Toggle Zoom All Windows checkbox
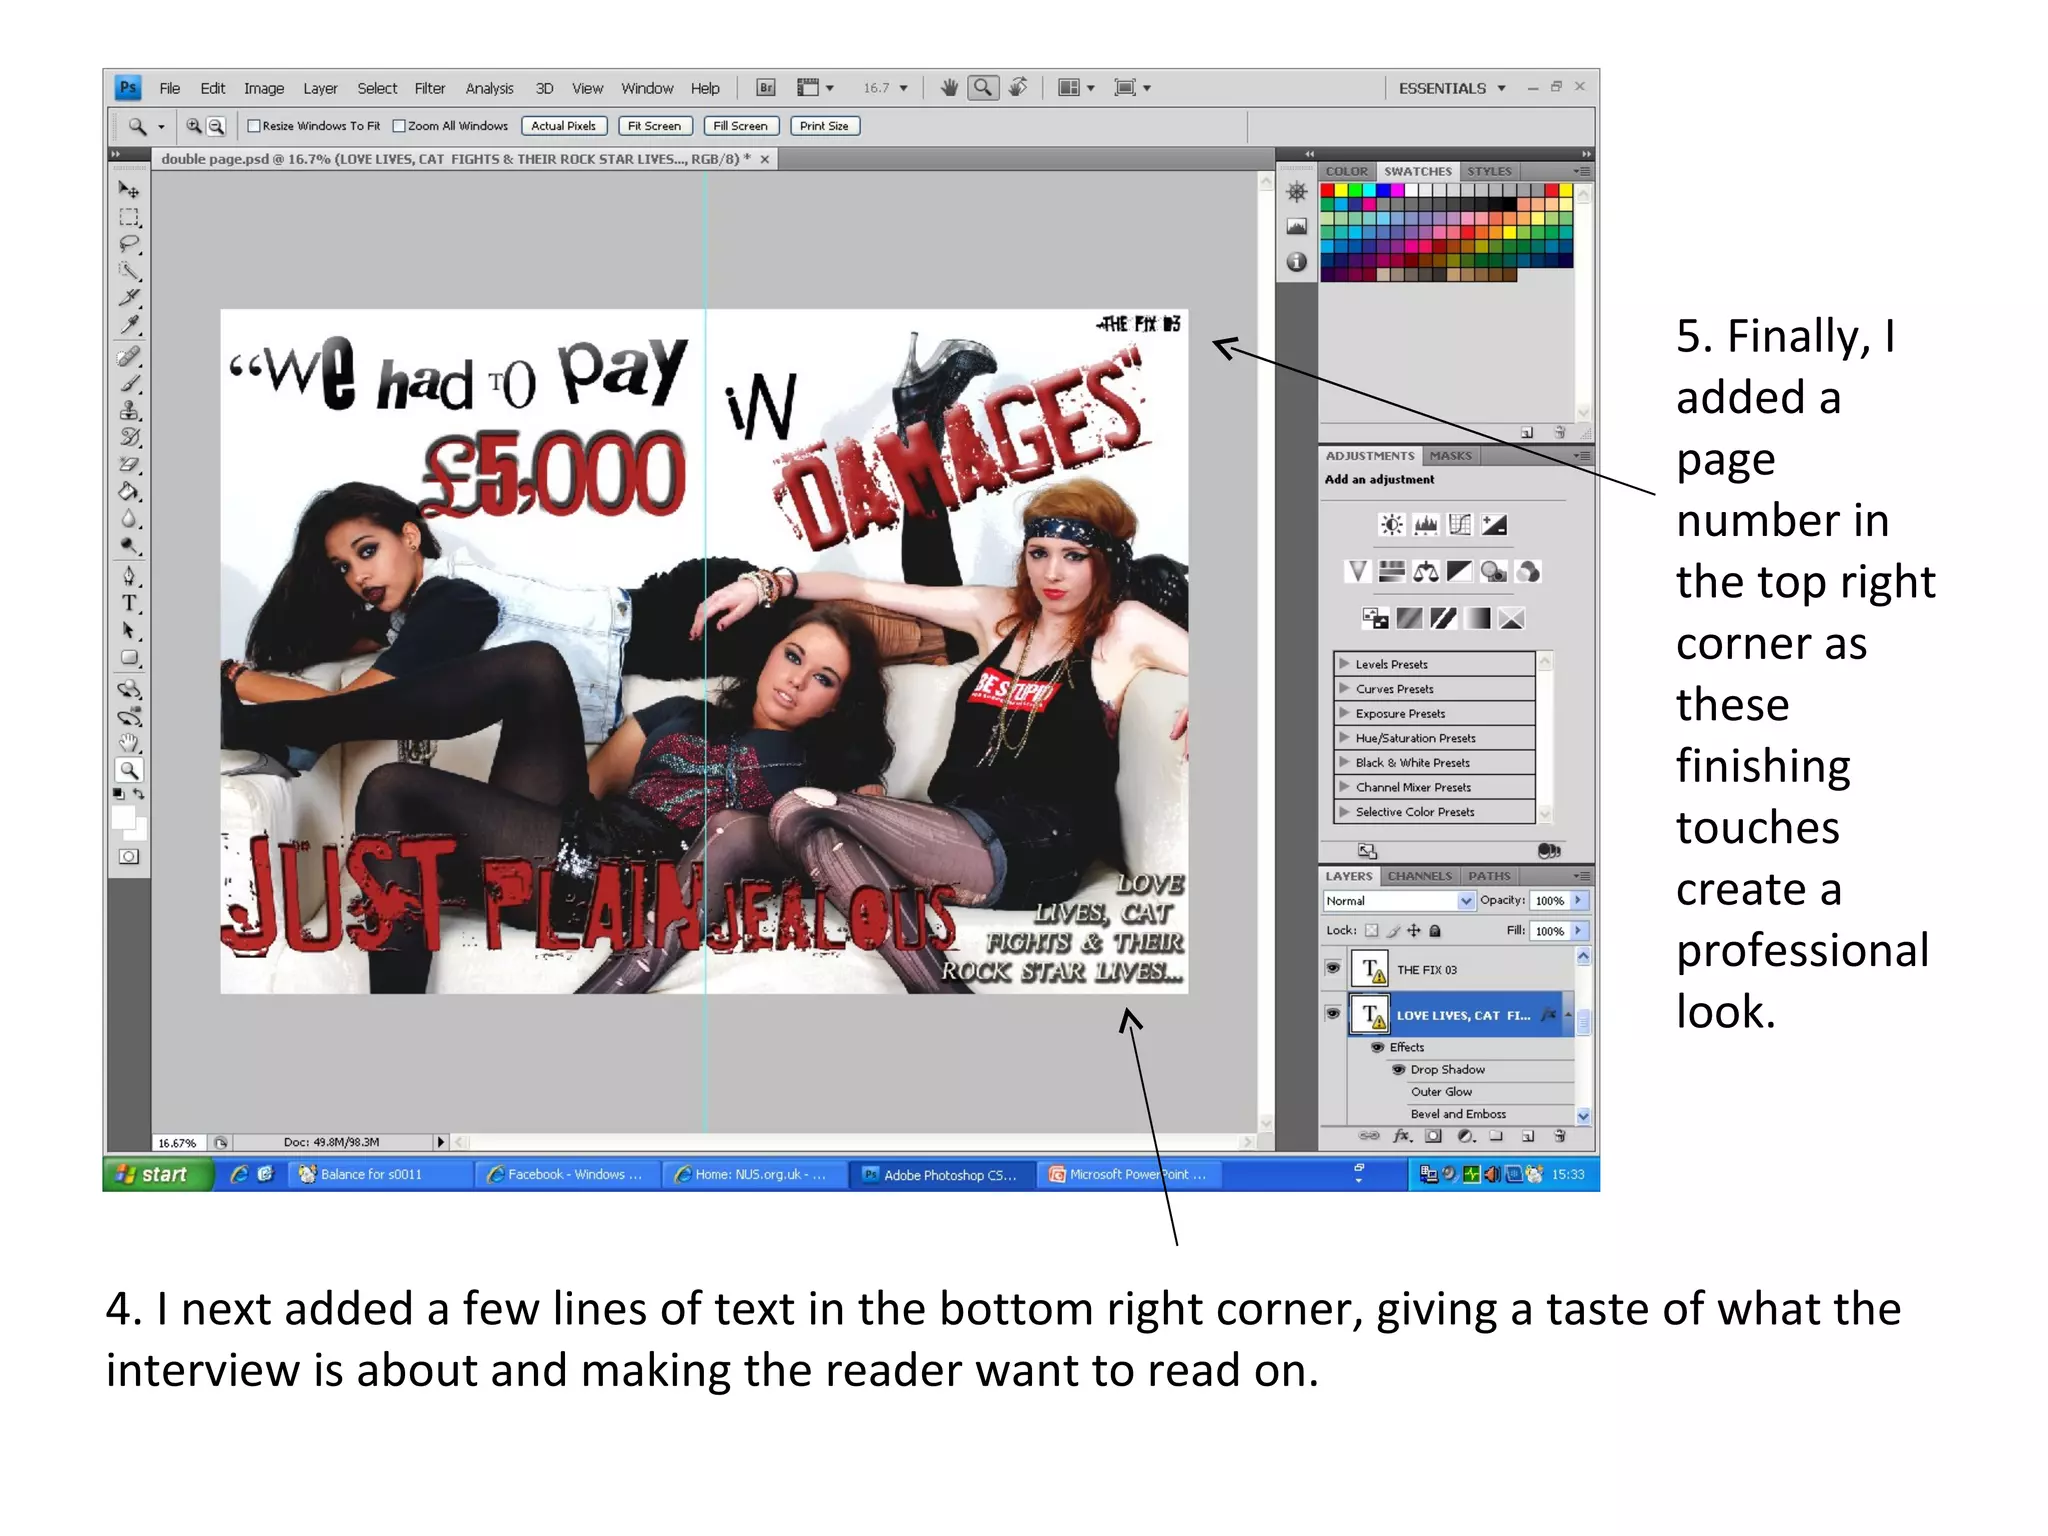 [x=399, y=126]
